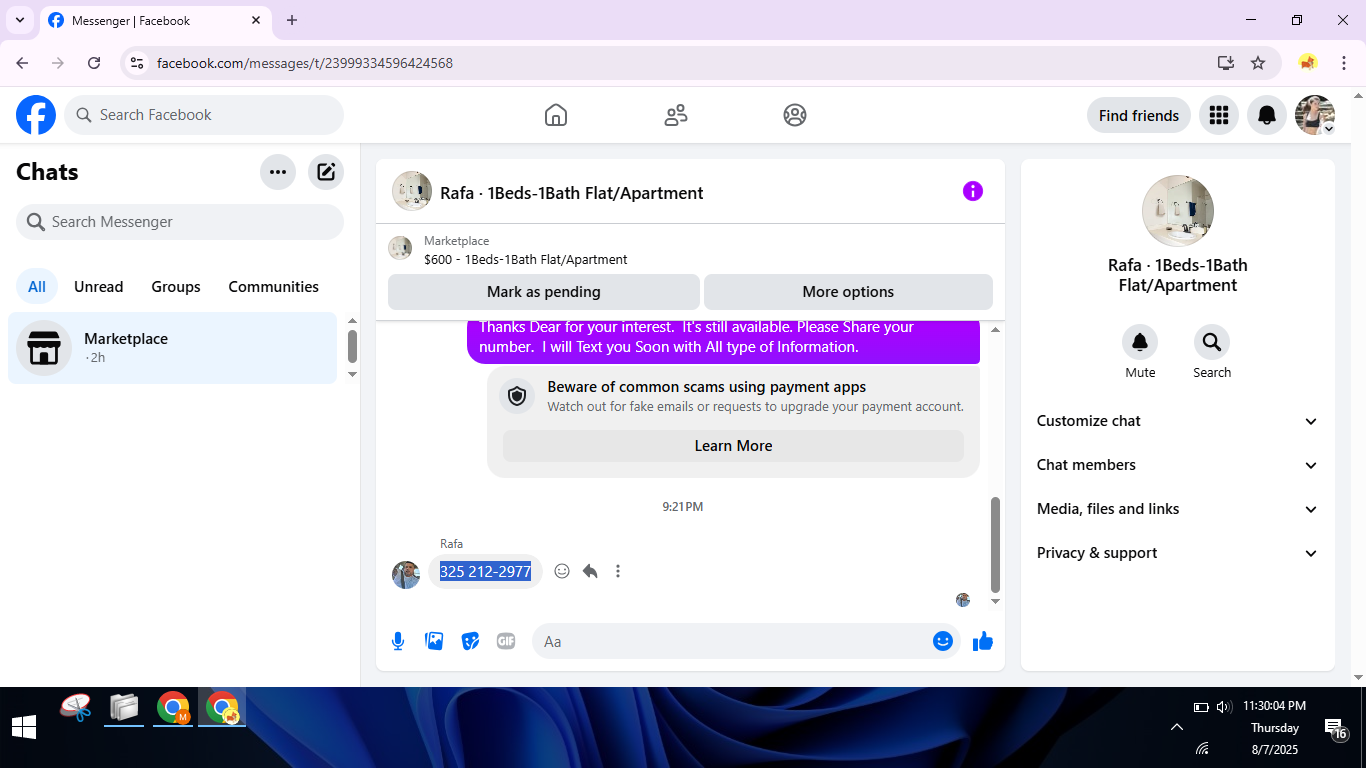Open Windows Start menu

24,727
